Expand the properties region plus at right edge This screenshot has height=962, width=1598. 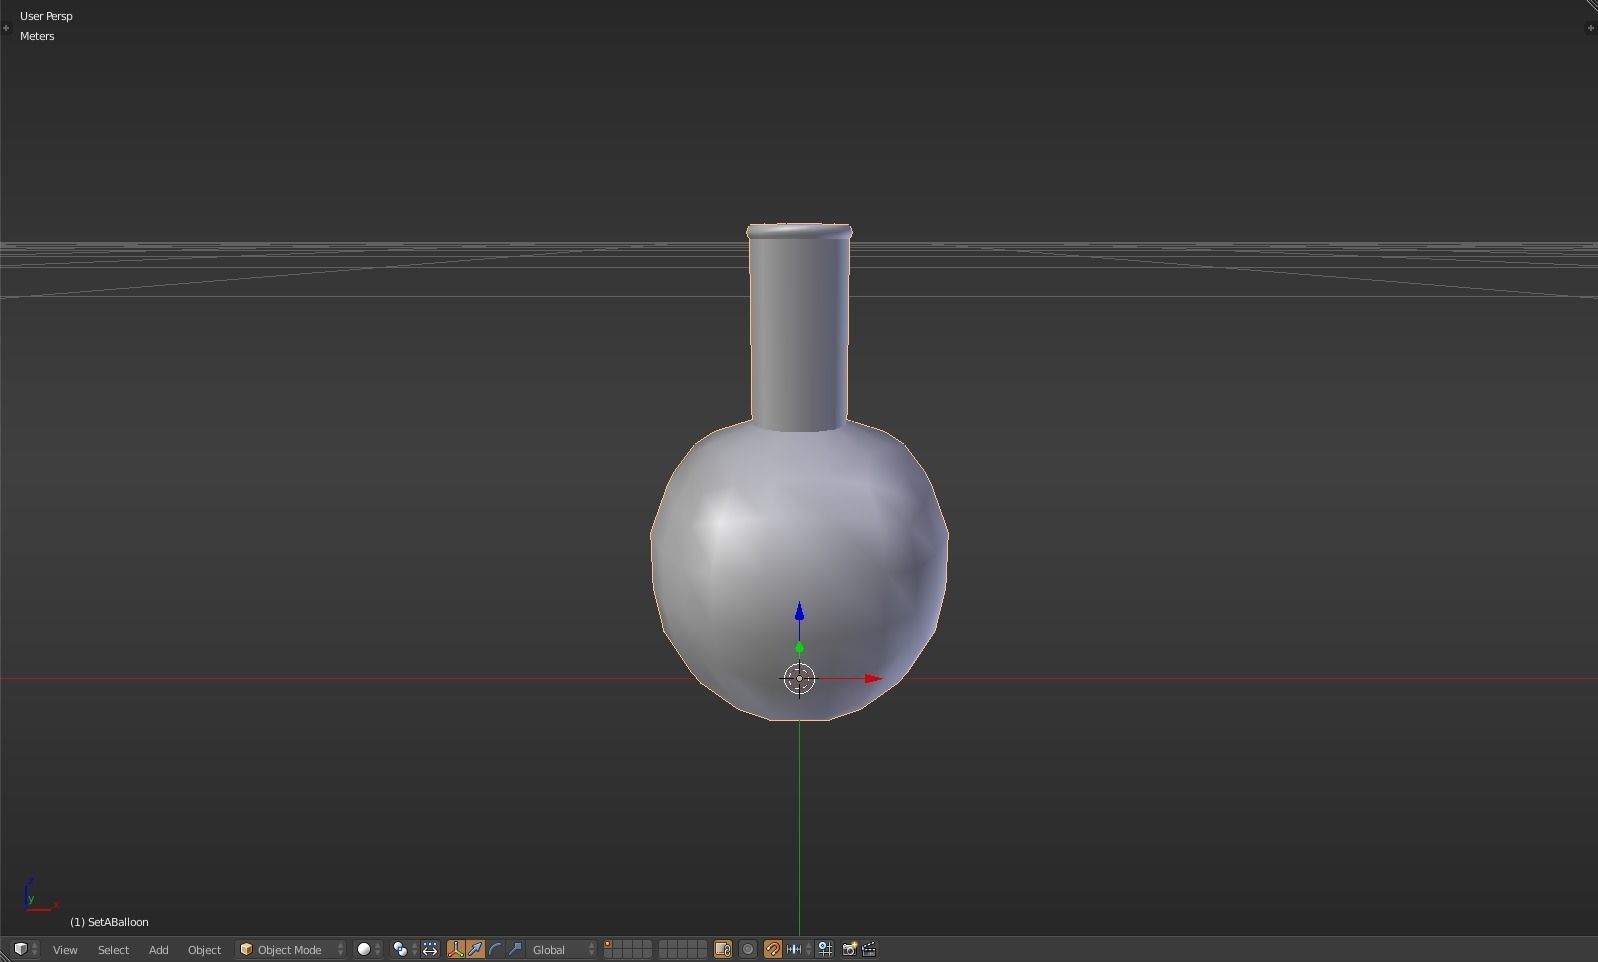point(1590,28)
